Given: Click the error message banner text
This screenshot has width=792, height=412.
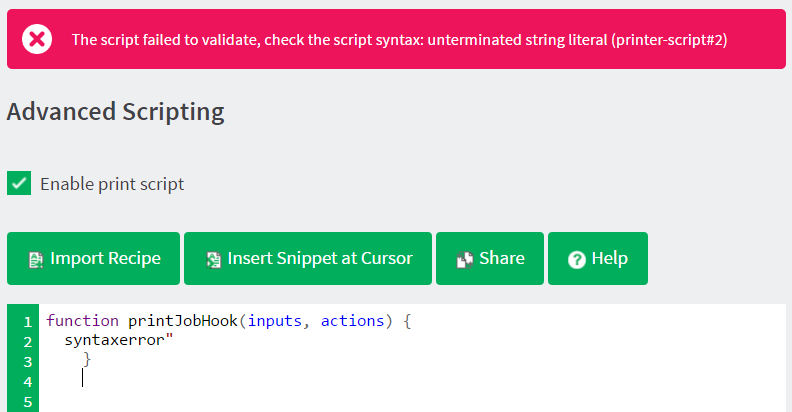Looking at the screenshot, I should coord(399,40).
